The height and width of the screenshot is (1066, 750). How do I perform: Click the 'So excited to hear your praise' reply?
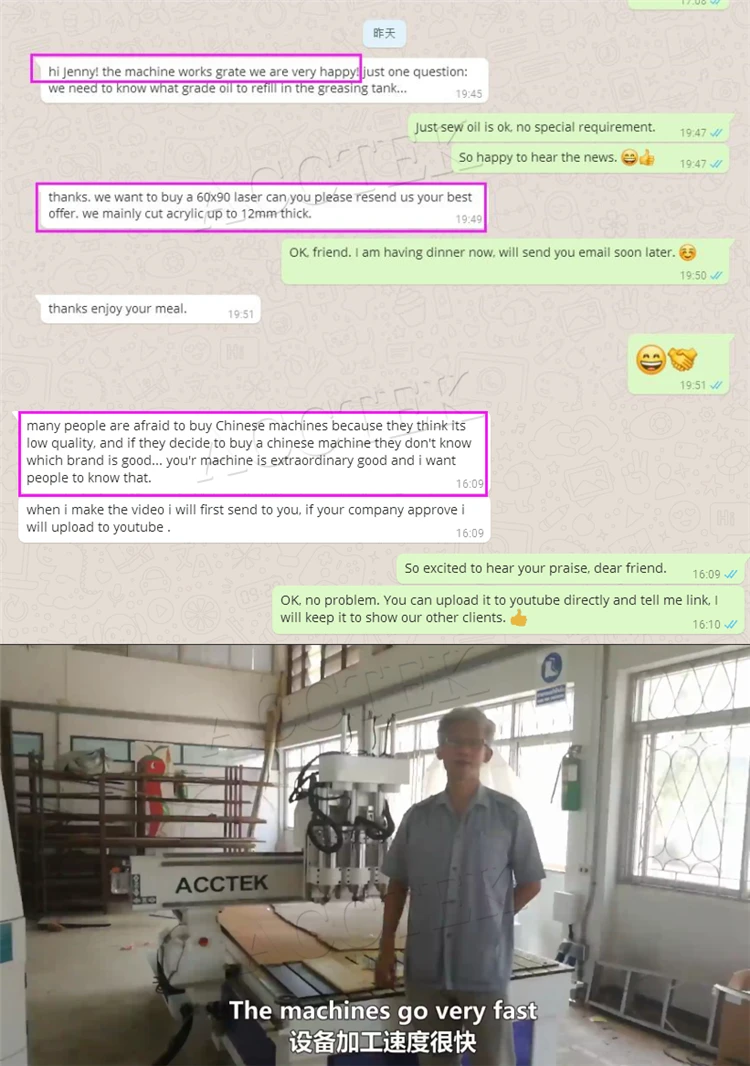569,569
